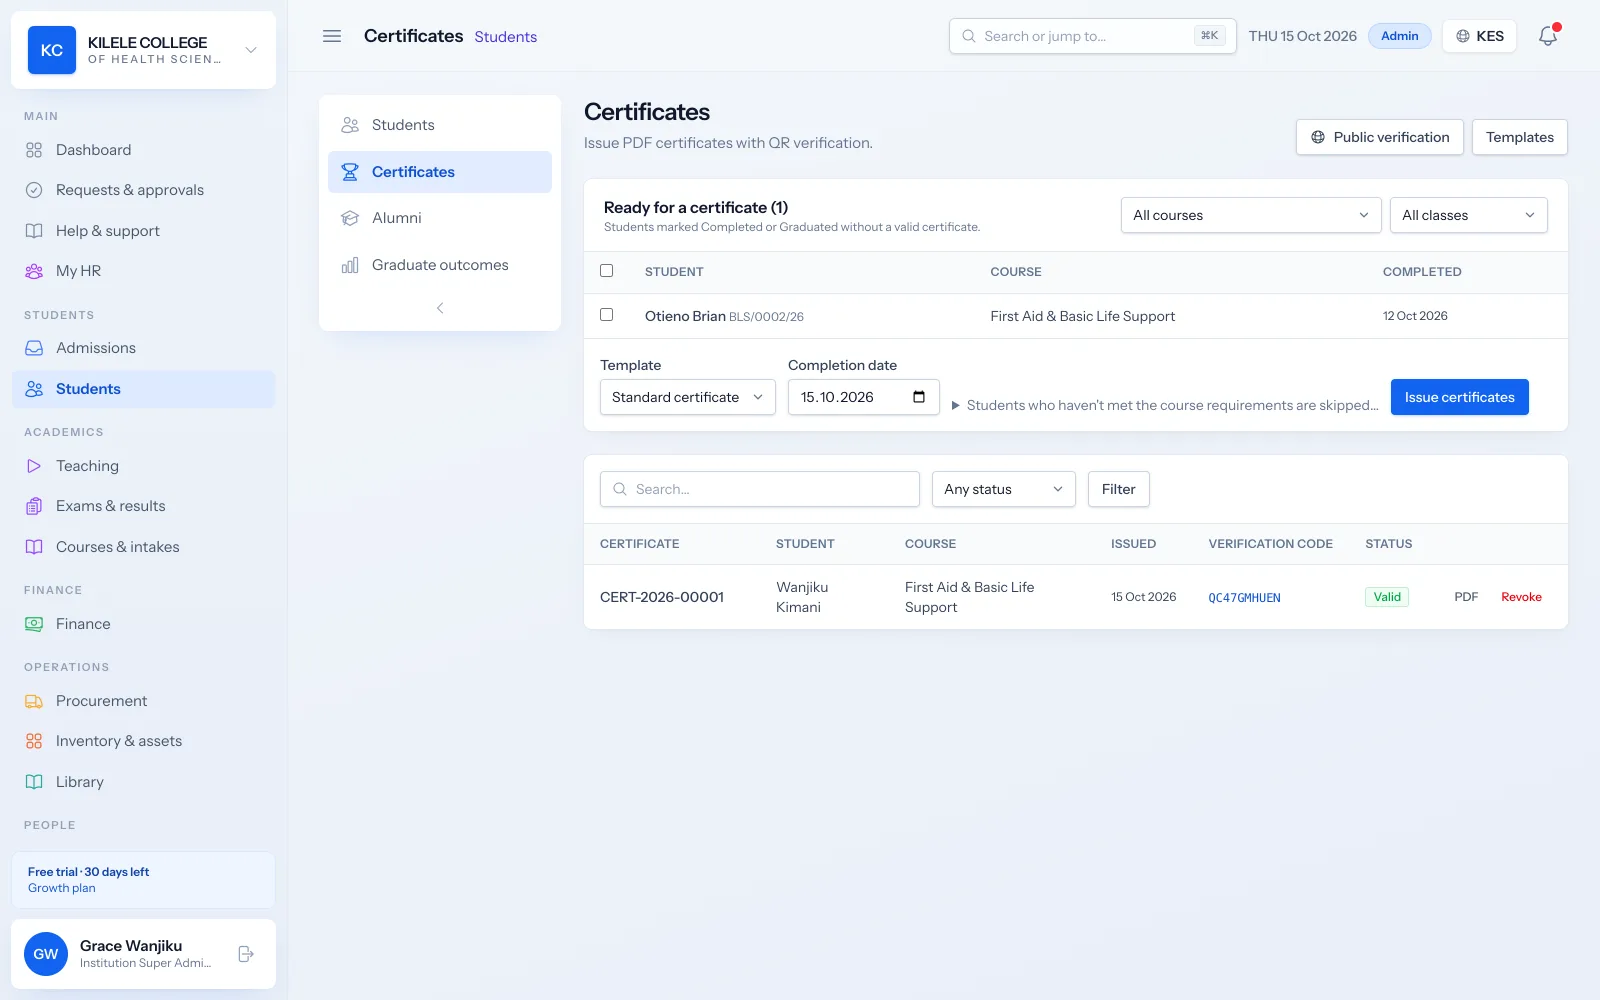Open Templates

pos(1520,137)
